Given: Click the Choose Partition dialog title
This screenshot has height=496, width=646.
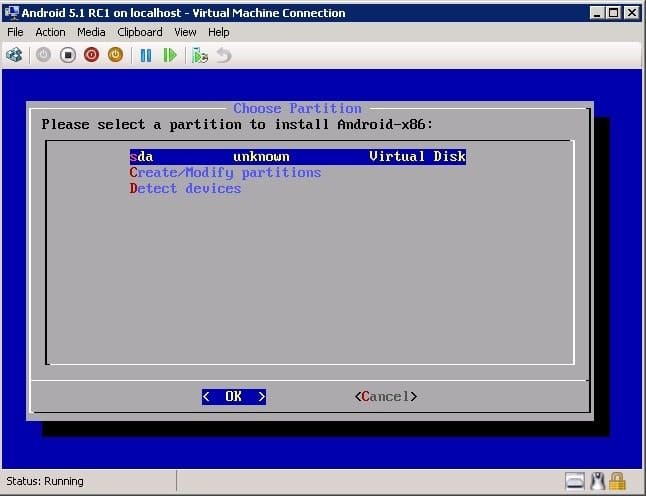Looking at the screenshot, I should click(x=297, y=108).
